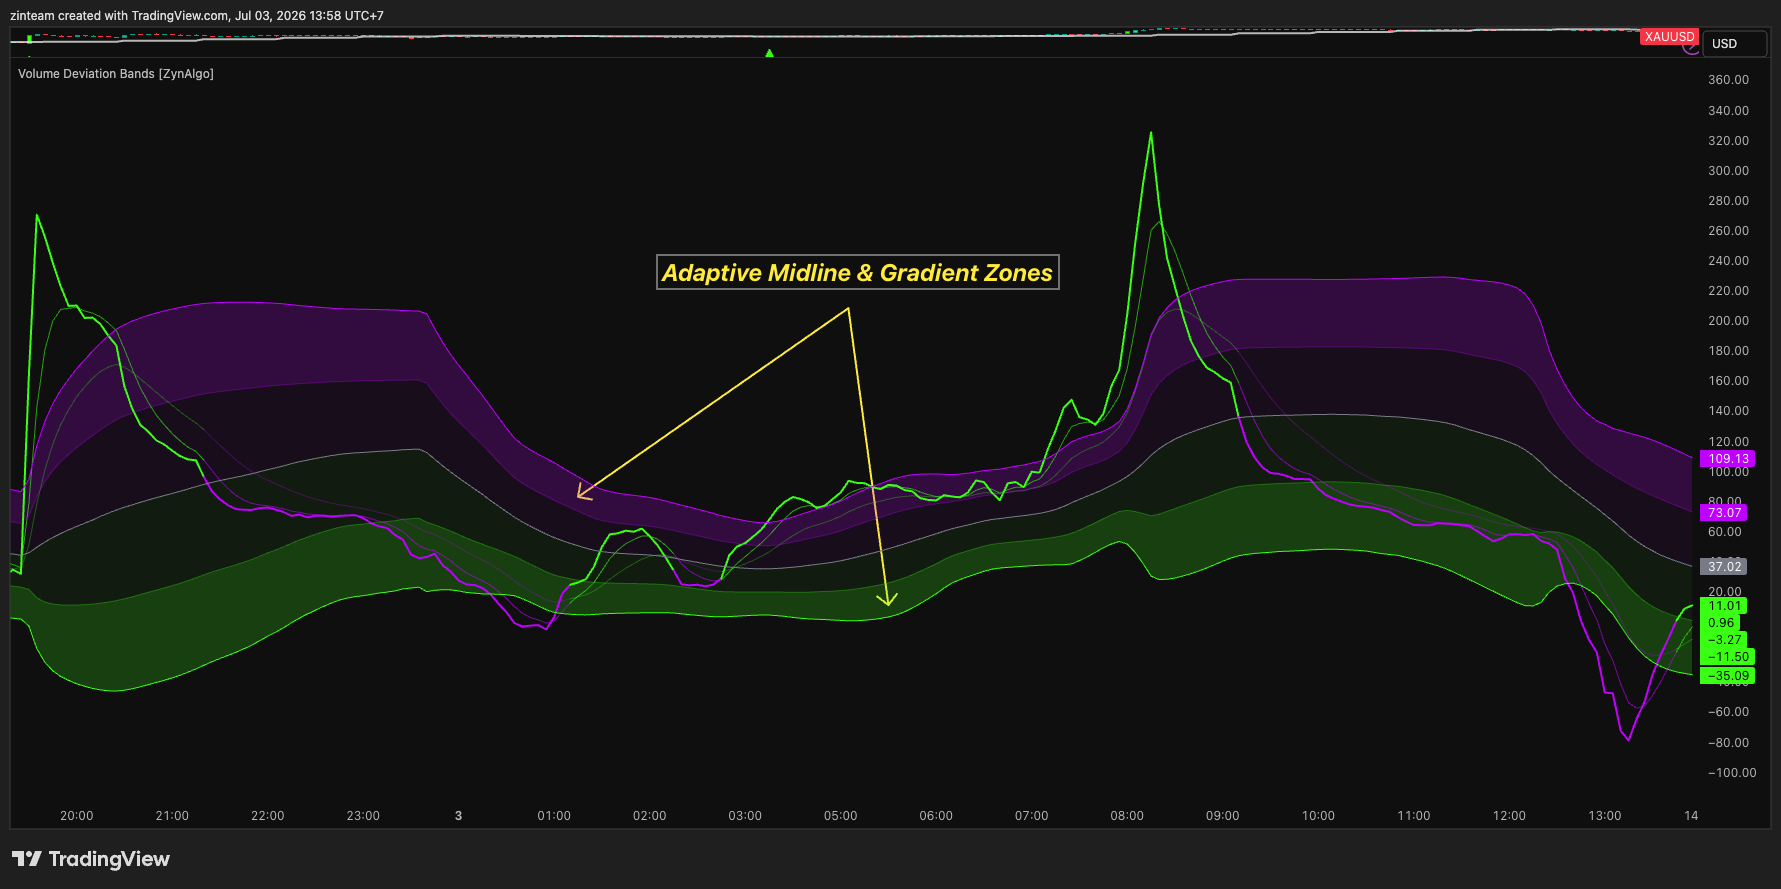1781x889 pixels.
Task: Click the 20:00 time axis label
Action: point(77,816)
